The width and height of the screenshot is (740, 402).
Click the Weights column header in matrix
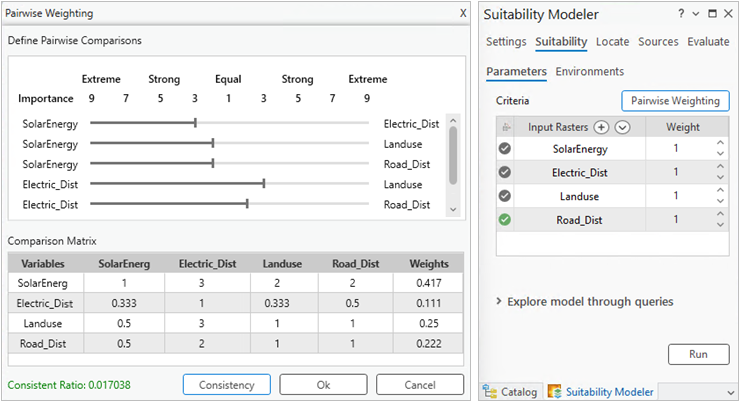pos(429,264)
